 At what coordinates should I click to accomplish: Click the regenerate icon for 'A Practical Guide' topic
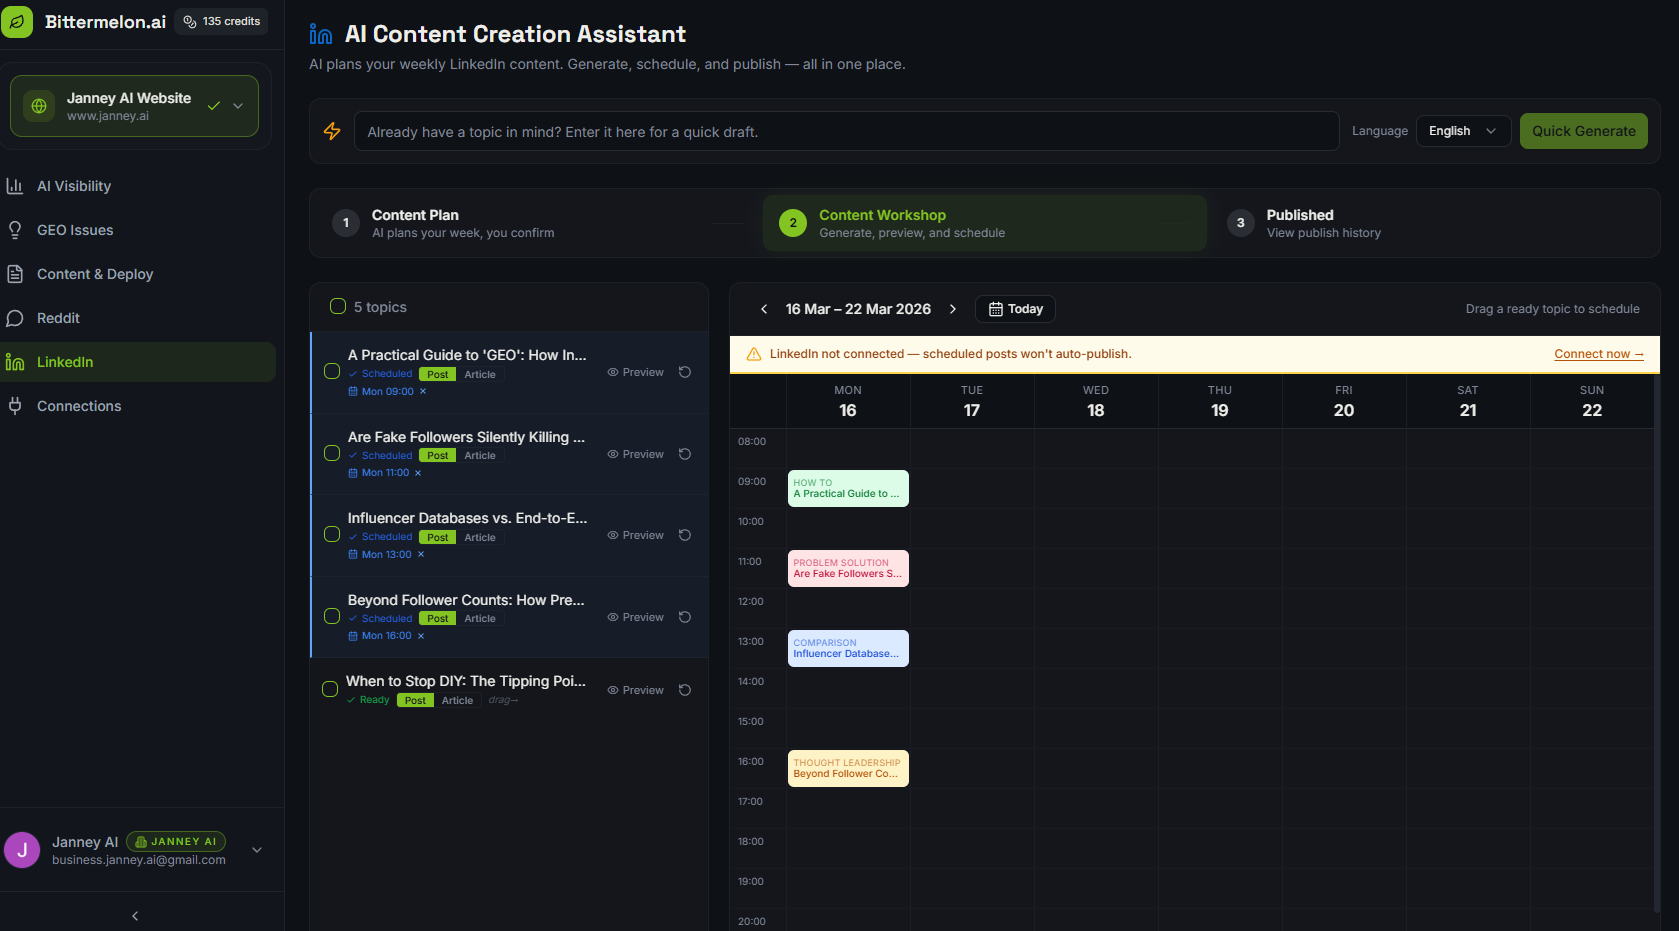685,372
